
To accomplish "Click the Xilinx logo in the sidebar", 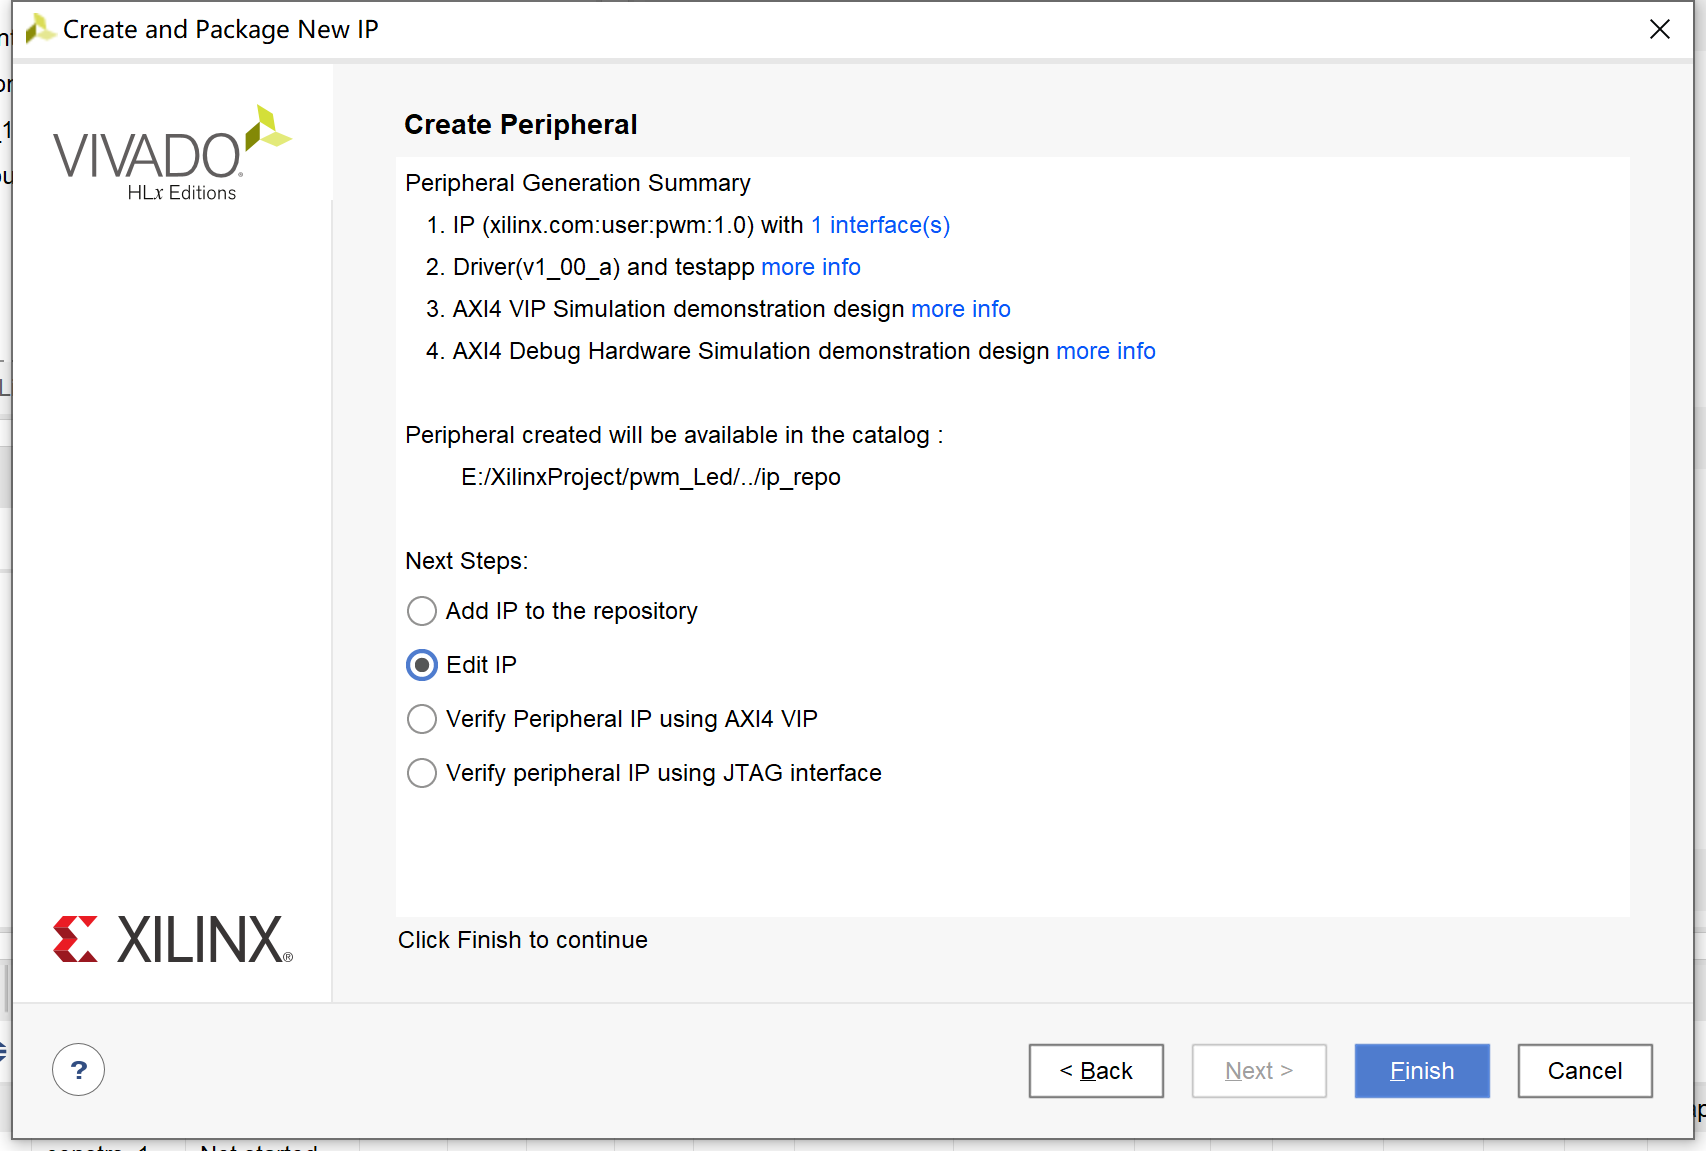I will click(173, 940).
